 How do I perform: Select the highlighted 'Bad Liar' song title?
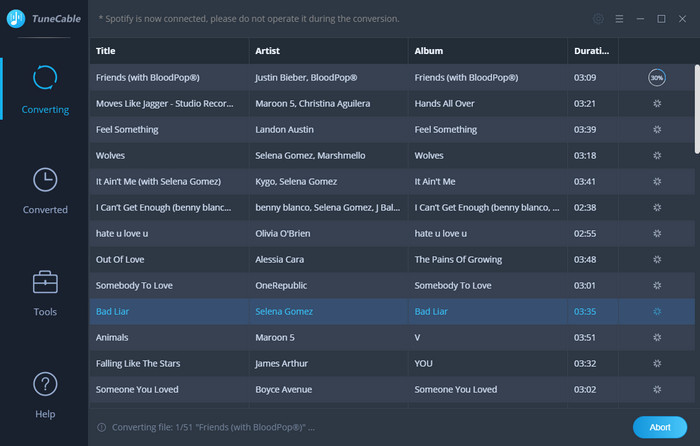[x=112, y=312]
